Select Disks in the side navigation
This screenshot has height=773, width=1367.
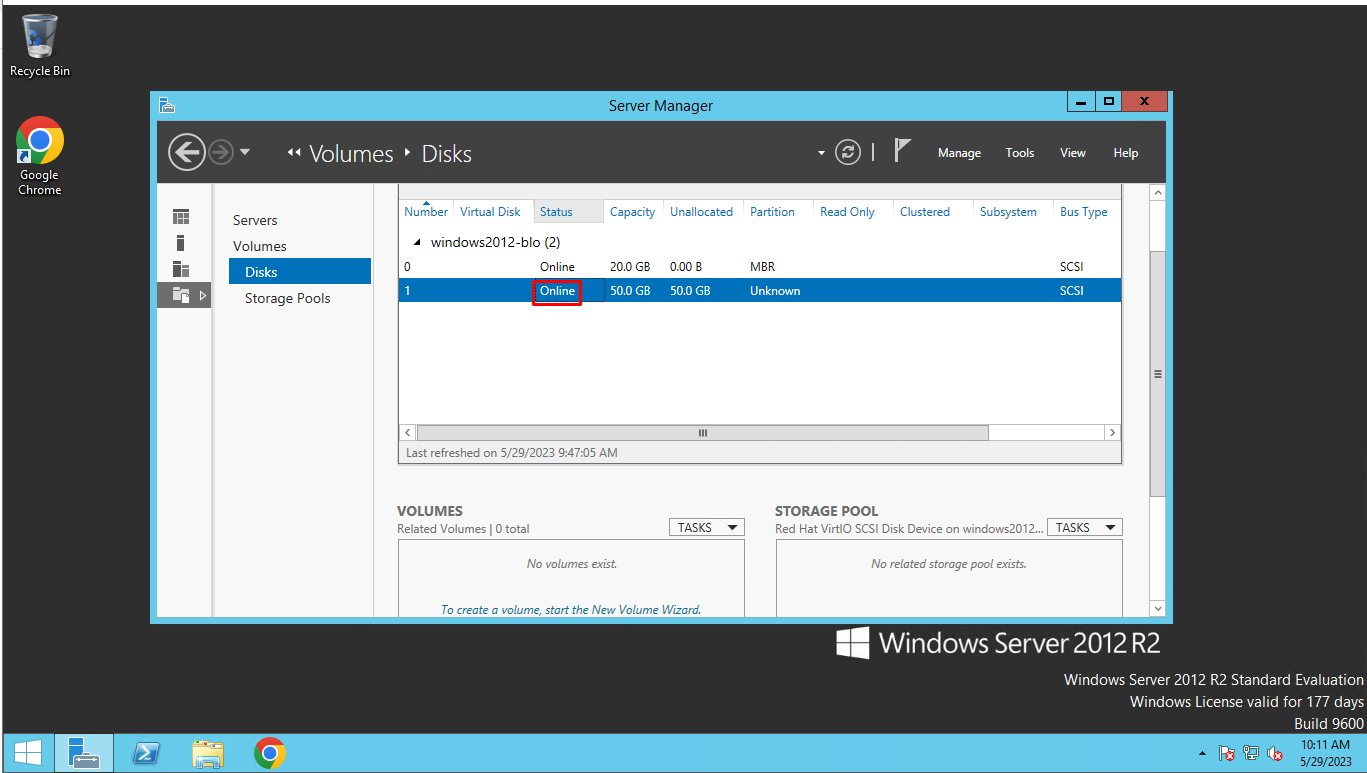(300, 271)
